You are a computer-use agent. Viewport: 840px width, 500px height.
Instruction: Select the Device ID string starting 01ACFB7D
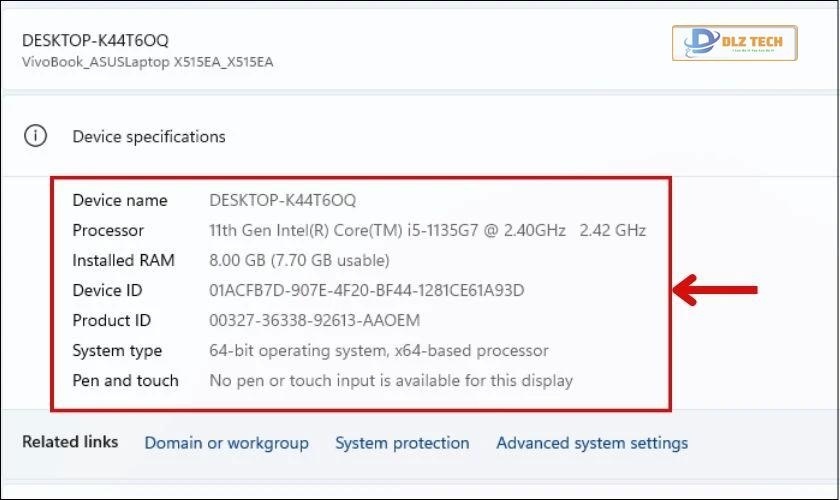[x=366, y=290]
